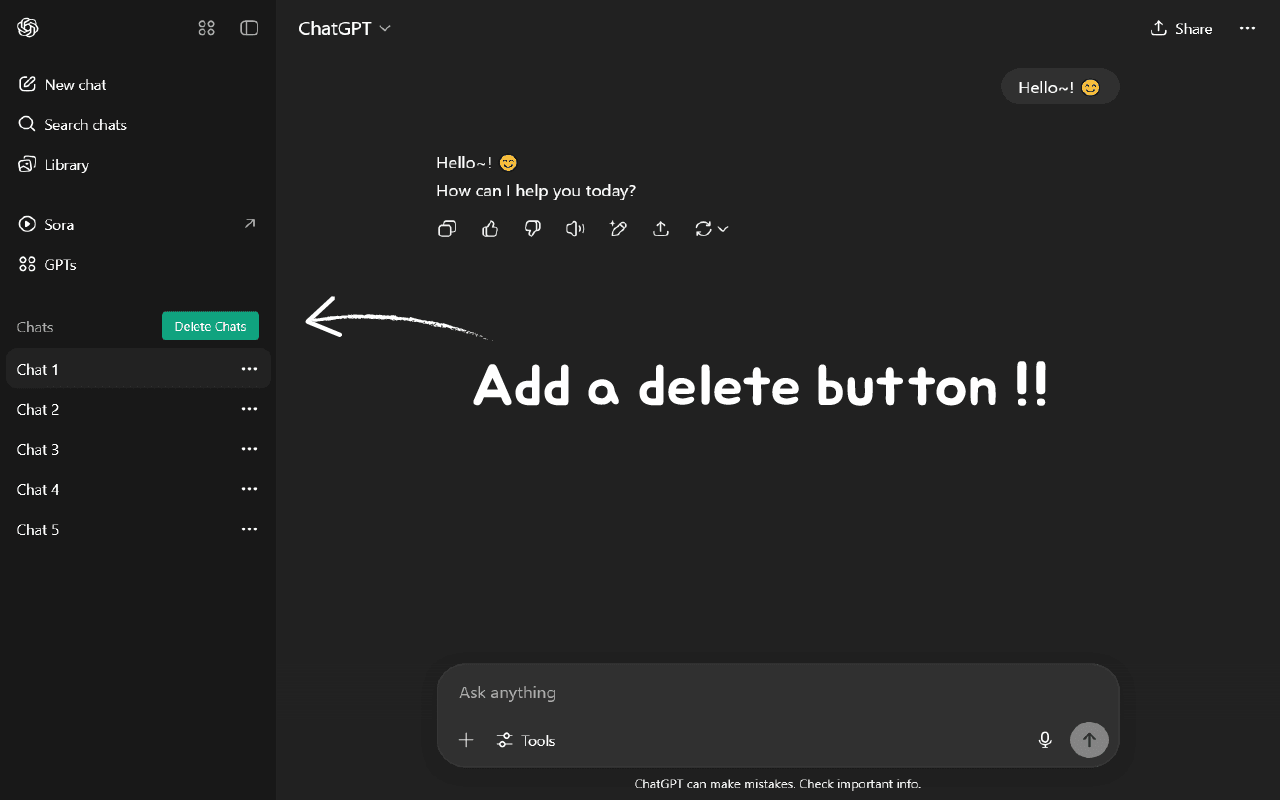The image size is (1280, 800).
Task: Click the plus attach icon
Action: click(x=466, y=740)
